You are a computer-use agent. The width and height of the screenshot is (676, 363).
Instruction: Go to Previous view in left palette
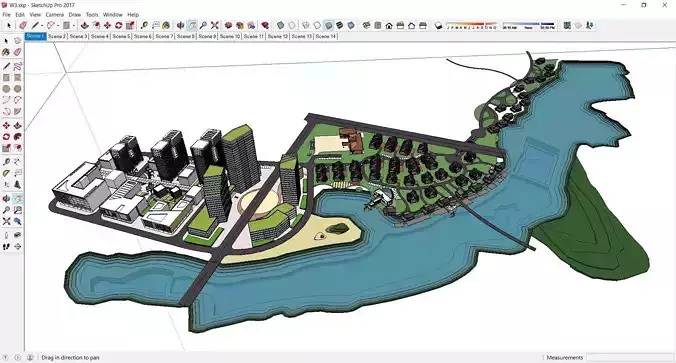[x=17, y=221]
